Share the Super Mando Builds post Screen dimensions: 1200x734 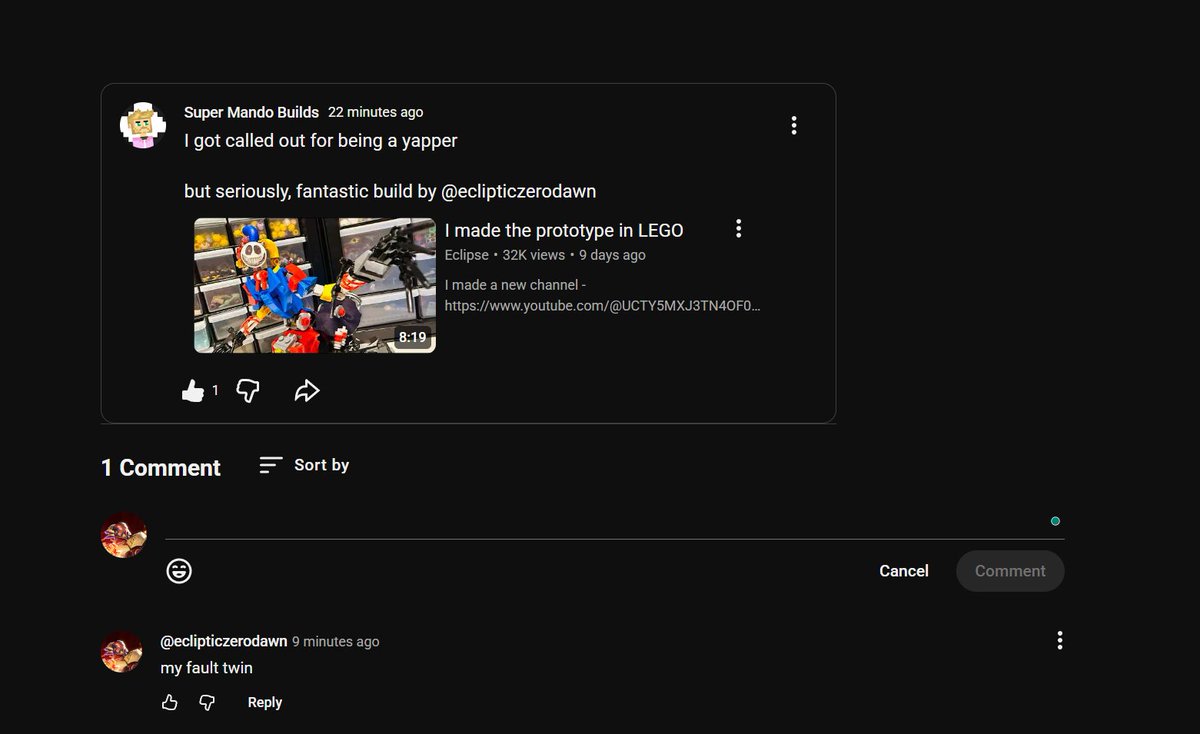click(x=307, y=391)
